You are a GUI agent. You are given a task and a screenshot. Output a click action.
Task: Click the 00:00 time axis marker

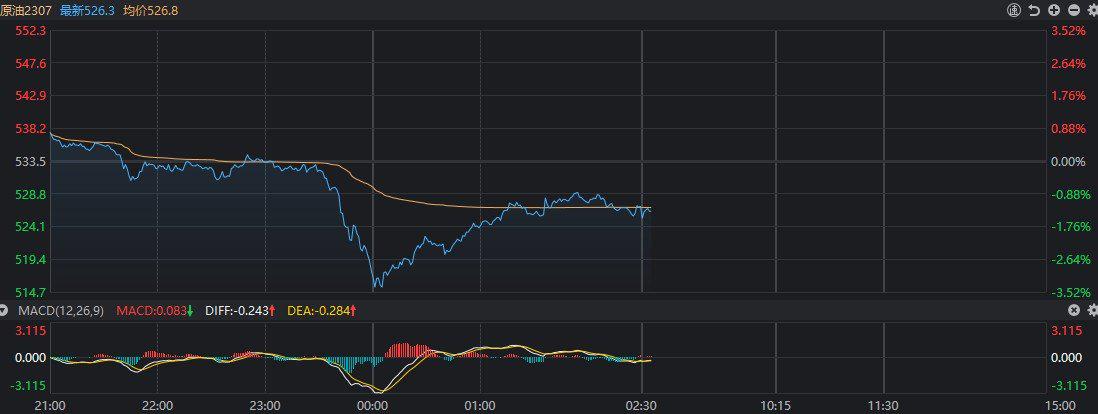click(x=372, y=405)
